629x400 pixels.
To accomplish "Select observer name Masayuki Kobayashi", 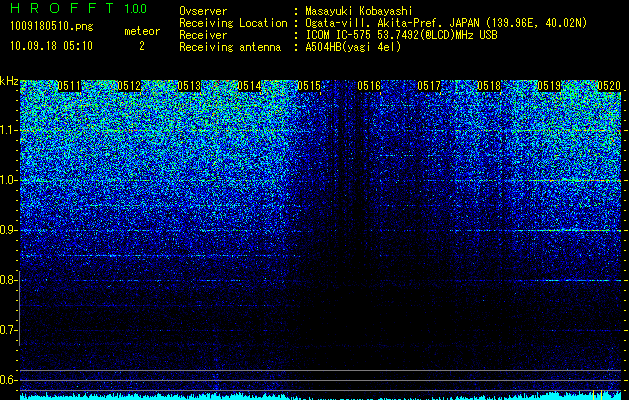I will 359,11.
